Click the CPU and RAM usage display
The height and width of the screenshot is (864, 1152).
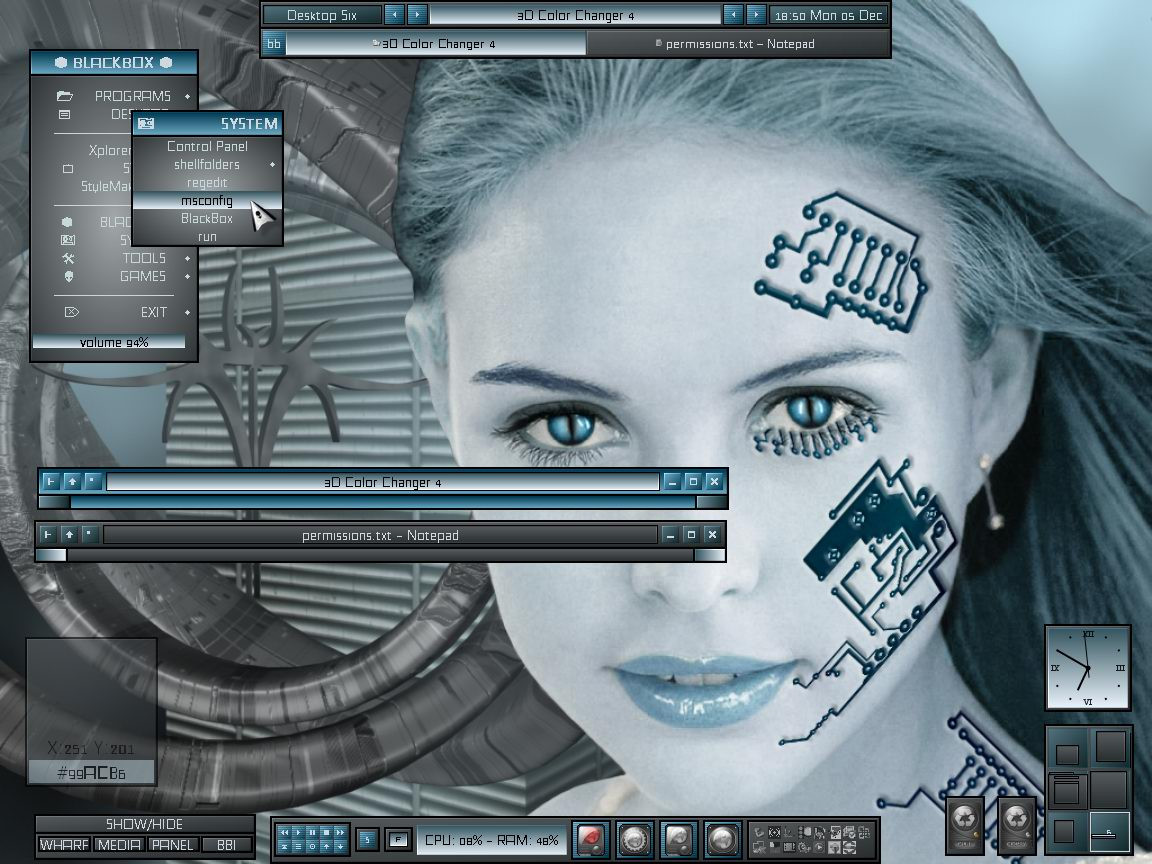(491, 840)
